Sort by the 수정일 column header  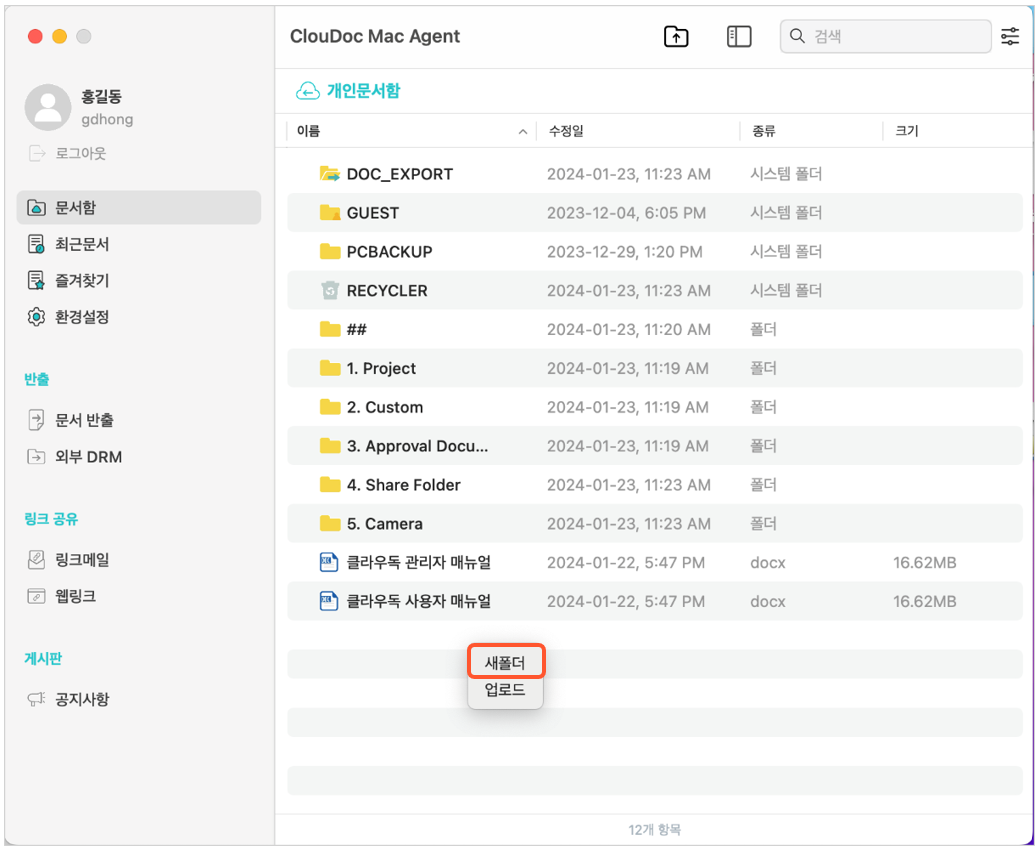[566, 131]
